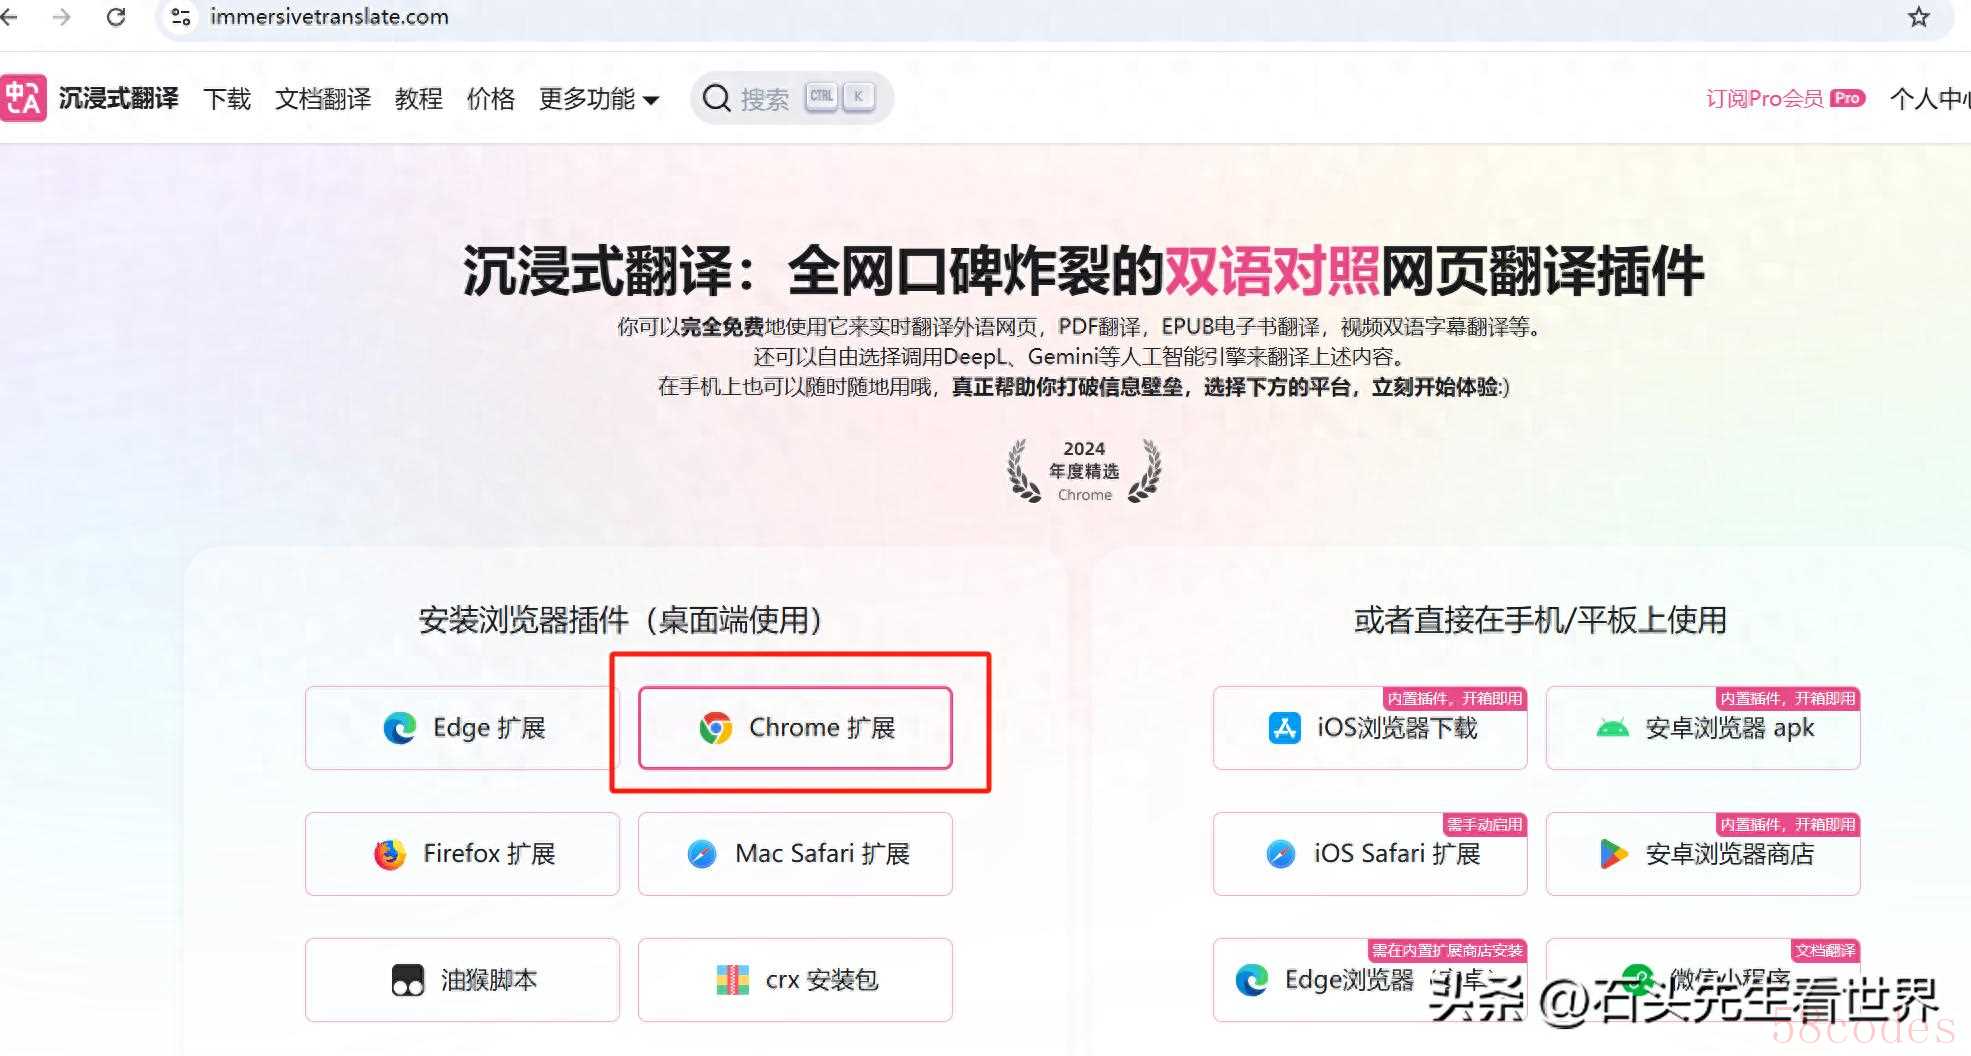Choose the Edge 扩展 install button

coord(462,728)
